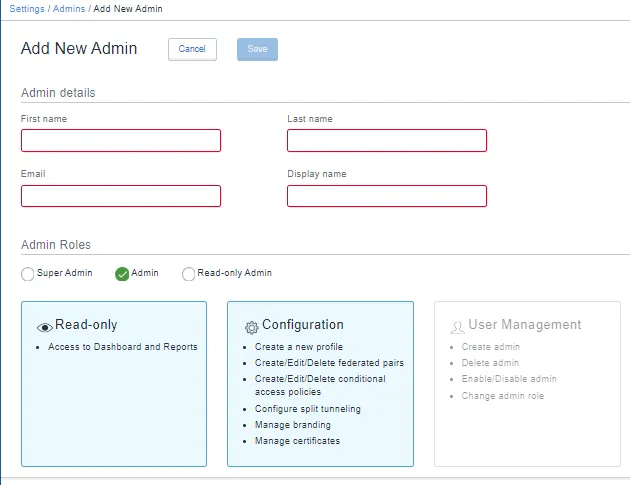Click 'Create/Edit/Delete conditional access policies' item
The height and width of the screenshot is (485, 630).
coord(320,385)
